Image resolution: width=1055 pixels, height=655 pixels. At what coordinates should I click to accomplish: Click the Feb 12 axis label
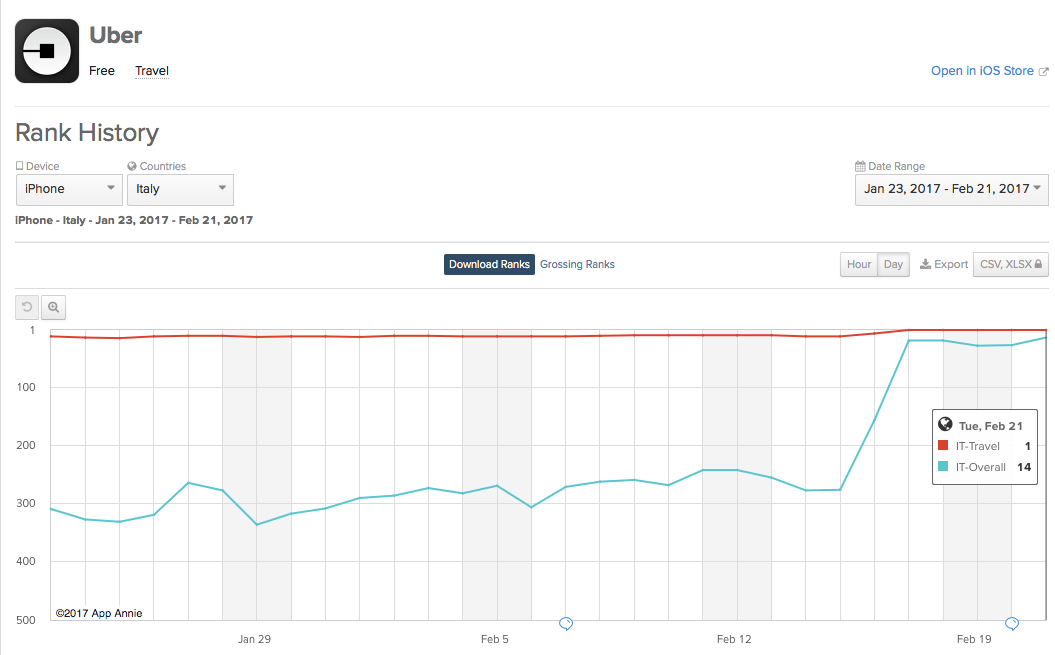point(734,639)
